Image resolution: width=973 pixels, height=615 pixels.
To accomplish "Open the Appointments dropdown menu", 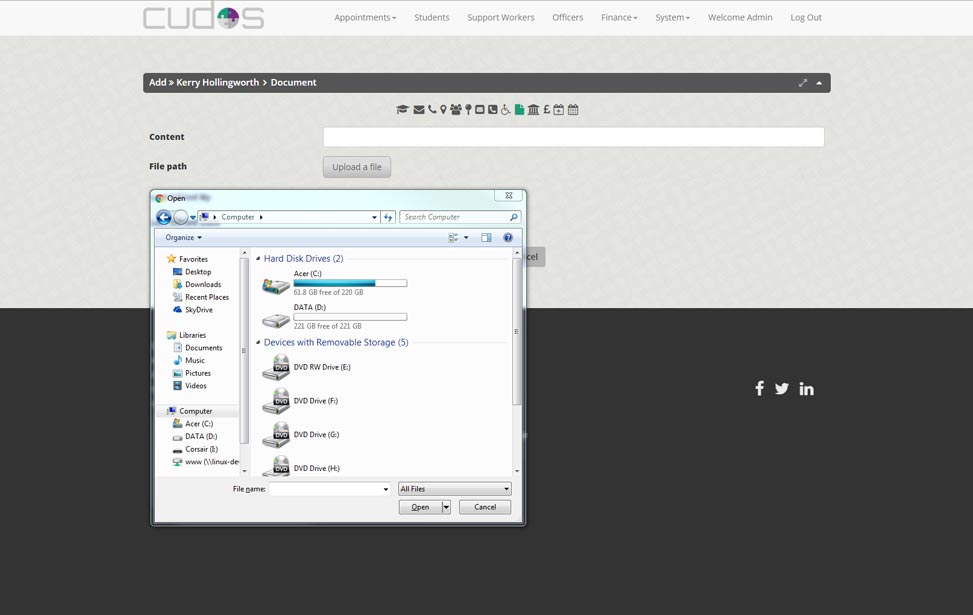I will [x=365, y=17].
